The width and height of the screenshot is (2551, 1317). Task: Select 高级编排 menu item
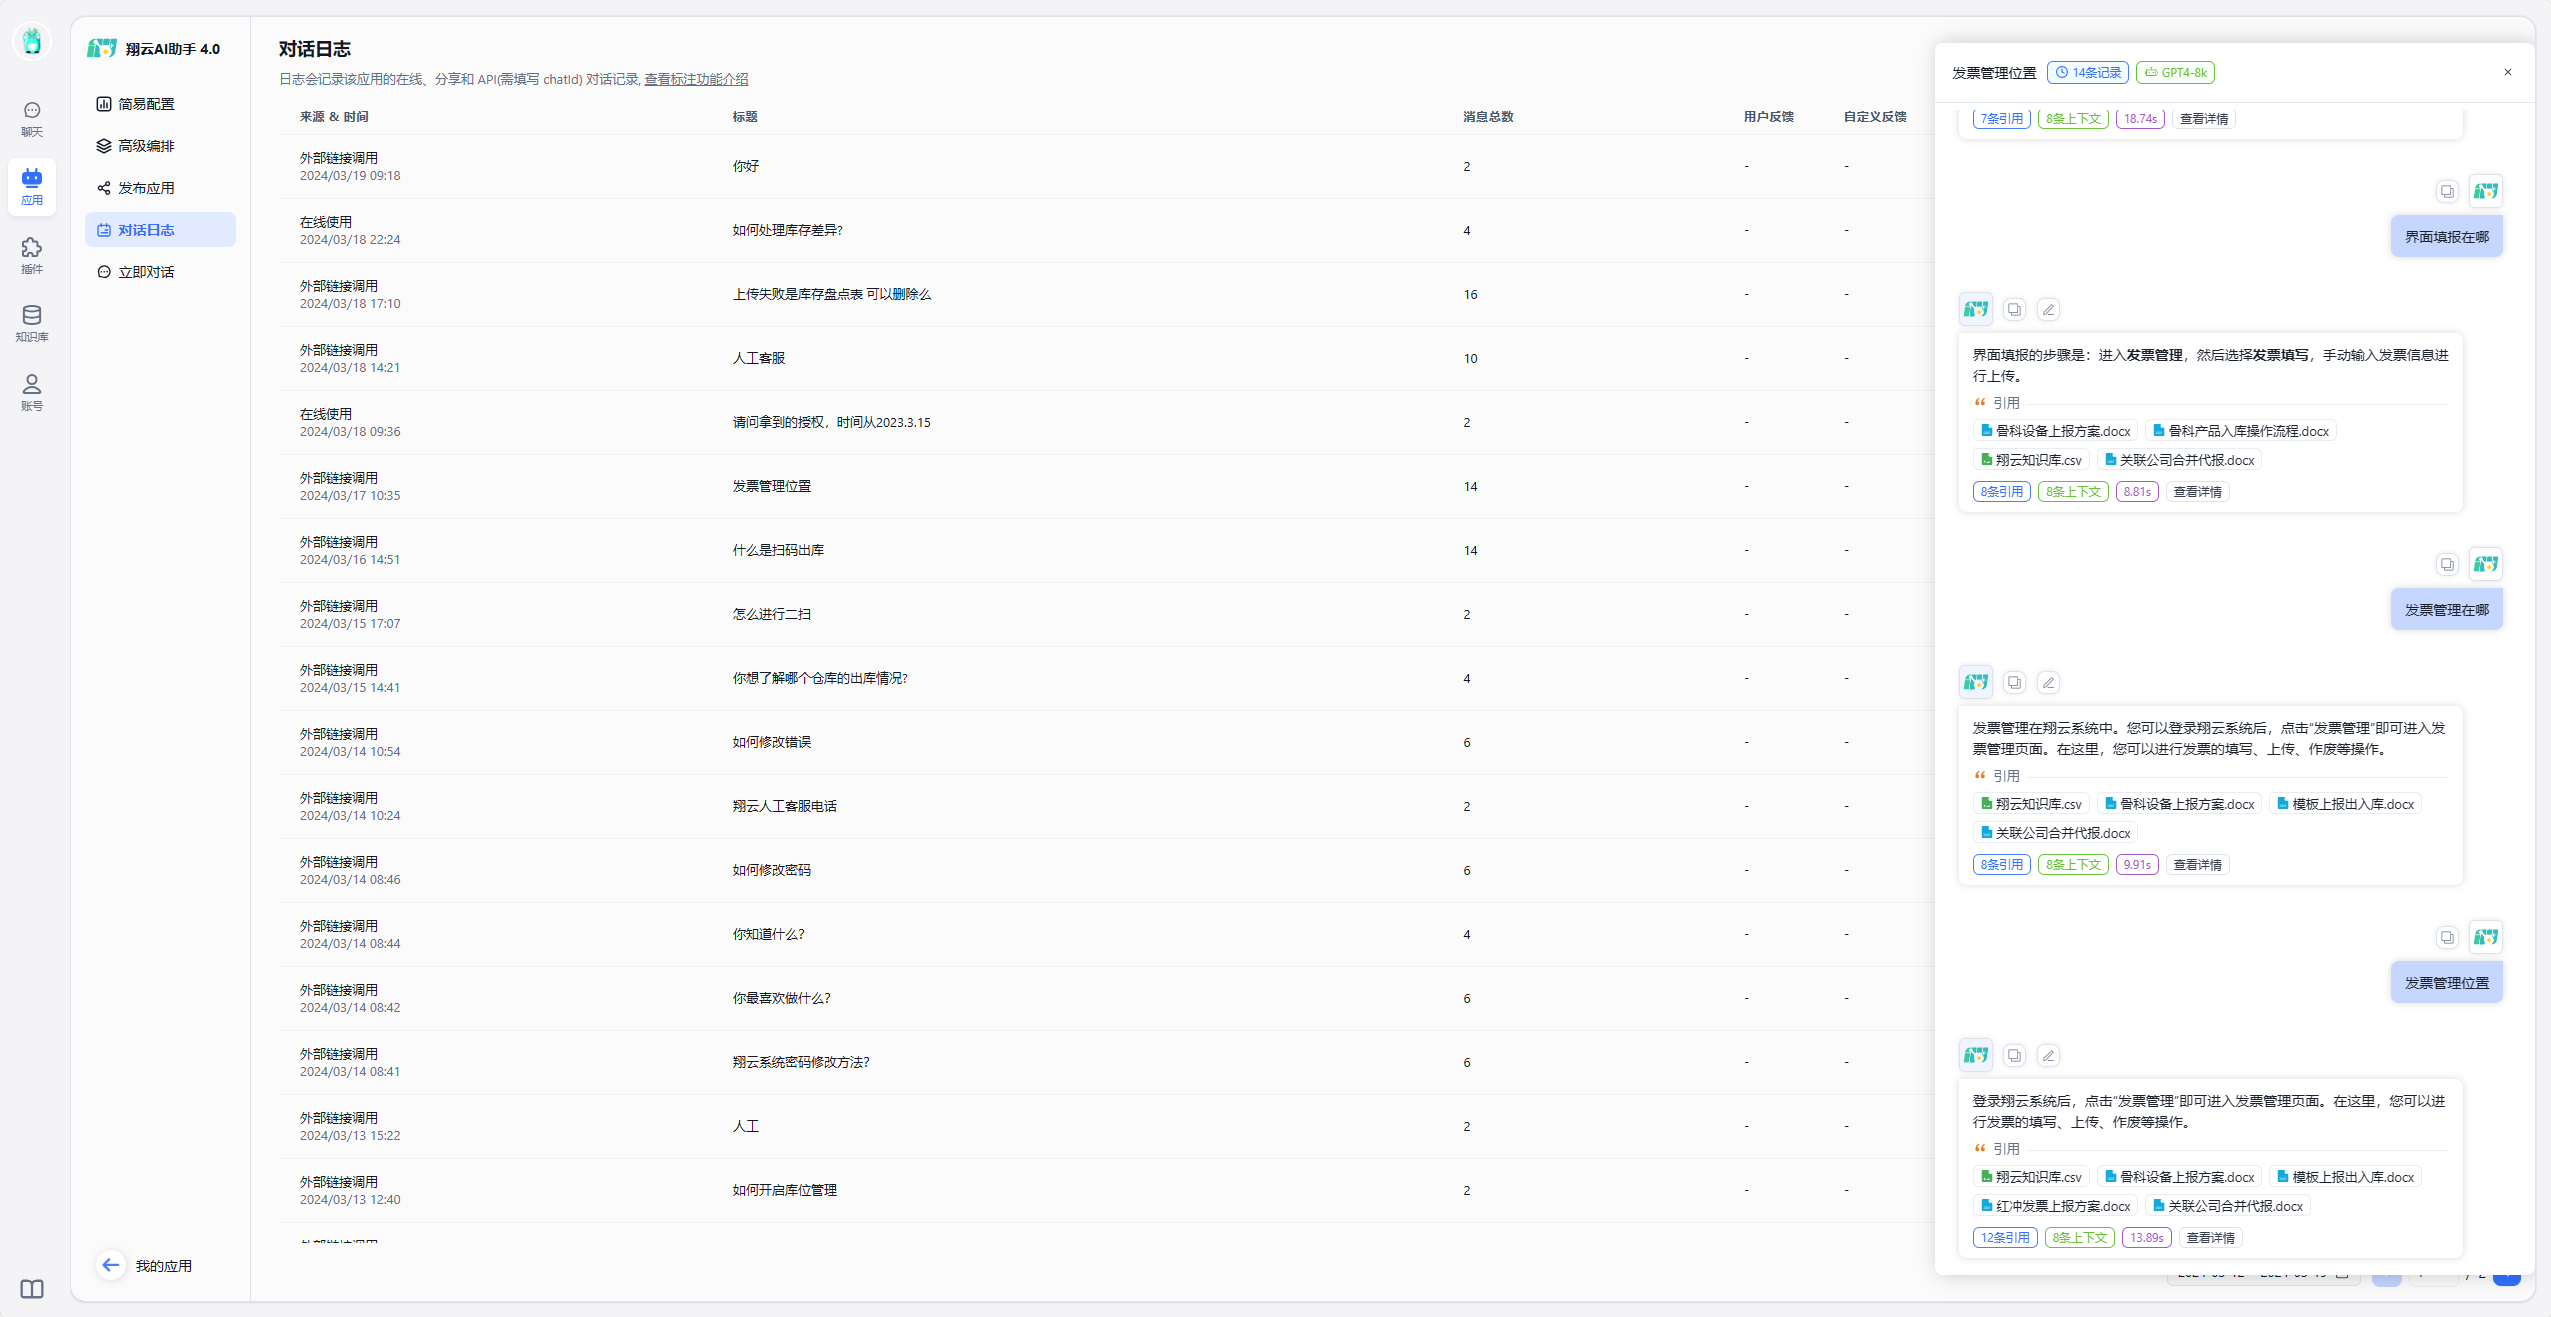point(146,146)
